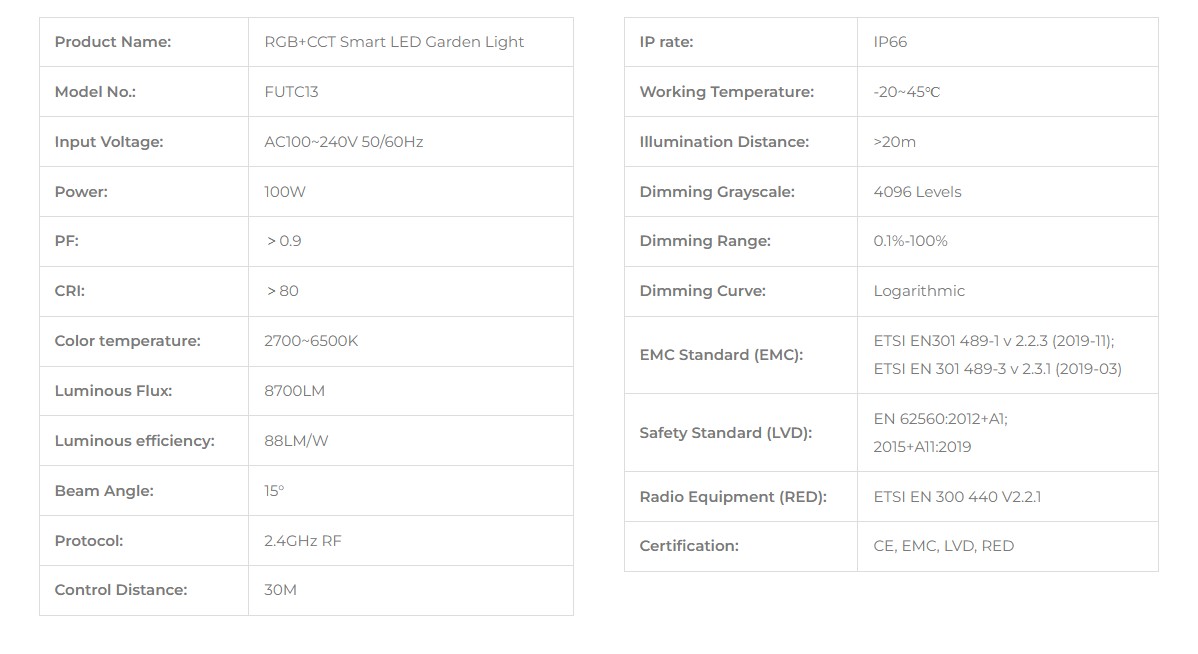1198x654 pixels.
Task: Click the 8700LM luminous flux value
Action: tap(294, 391)
